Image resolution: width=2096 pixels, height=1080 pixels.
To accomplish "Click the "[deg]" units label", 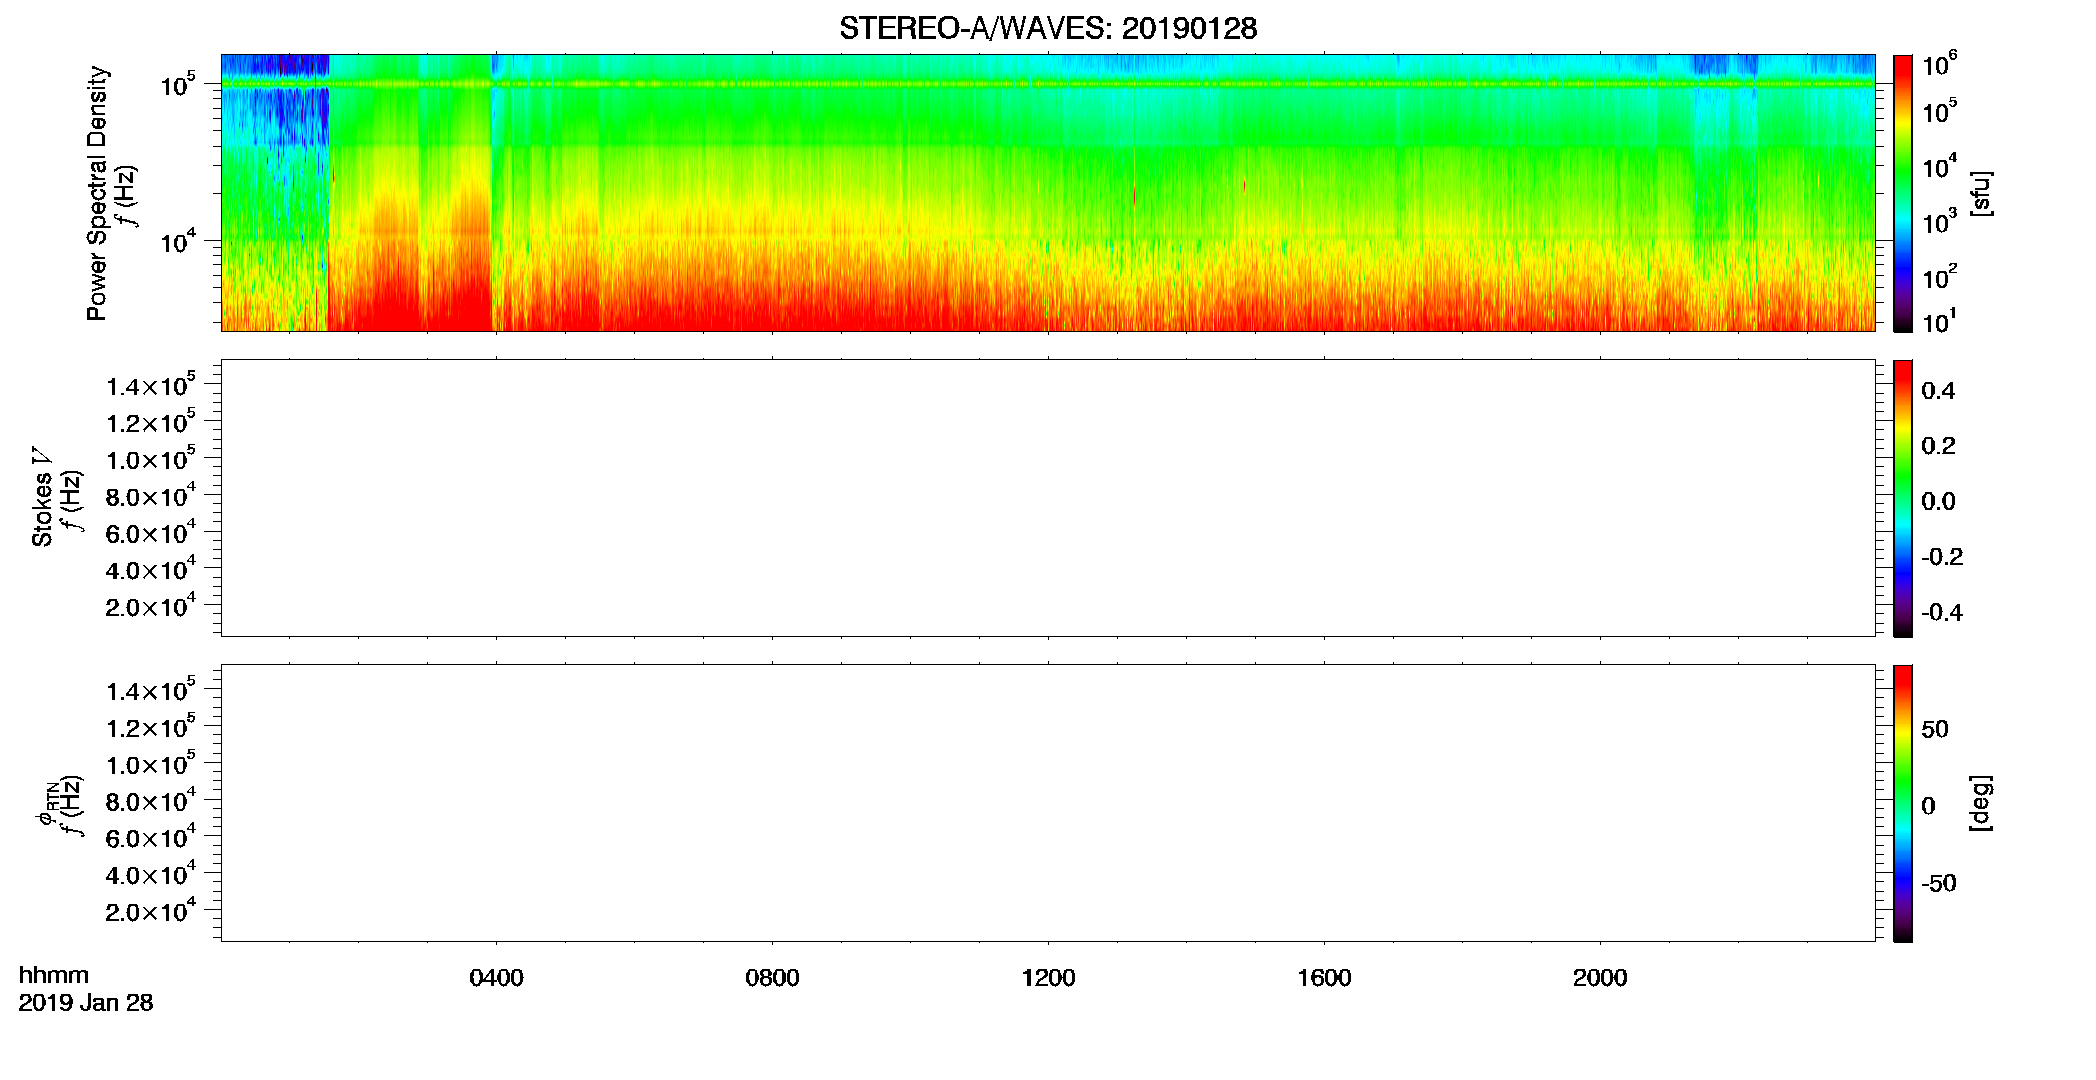I will coord(1981,803).
